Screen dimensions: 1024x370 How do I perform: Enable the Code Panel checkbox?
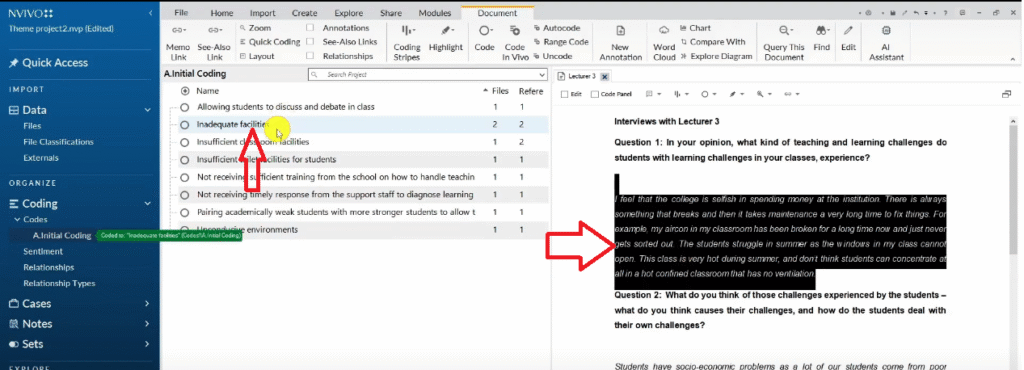pos(594,95)
